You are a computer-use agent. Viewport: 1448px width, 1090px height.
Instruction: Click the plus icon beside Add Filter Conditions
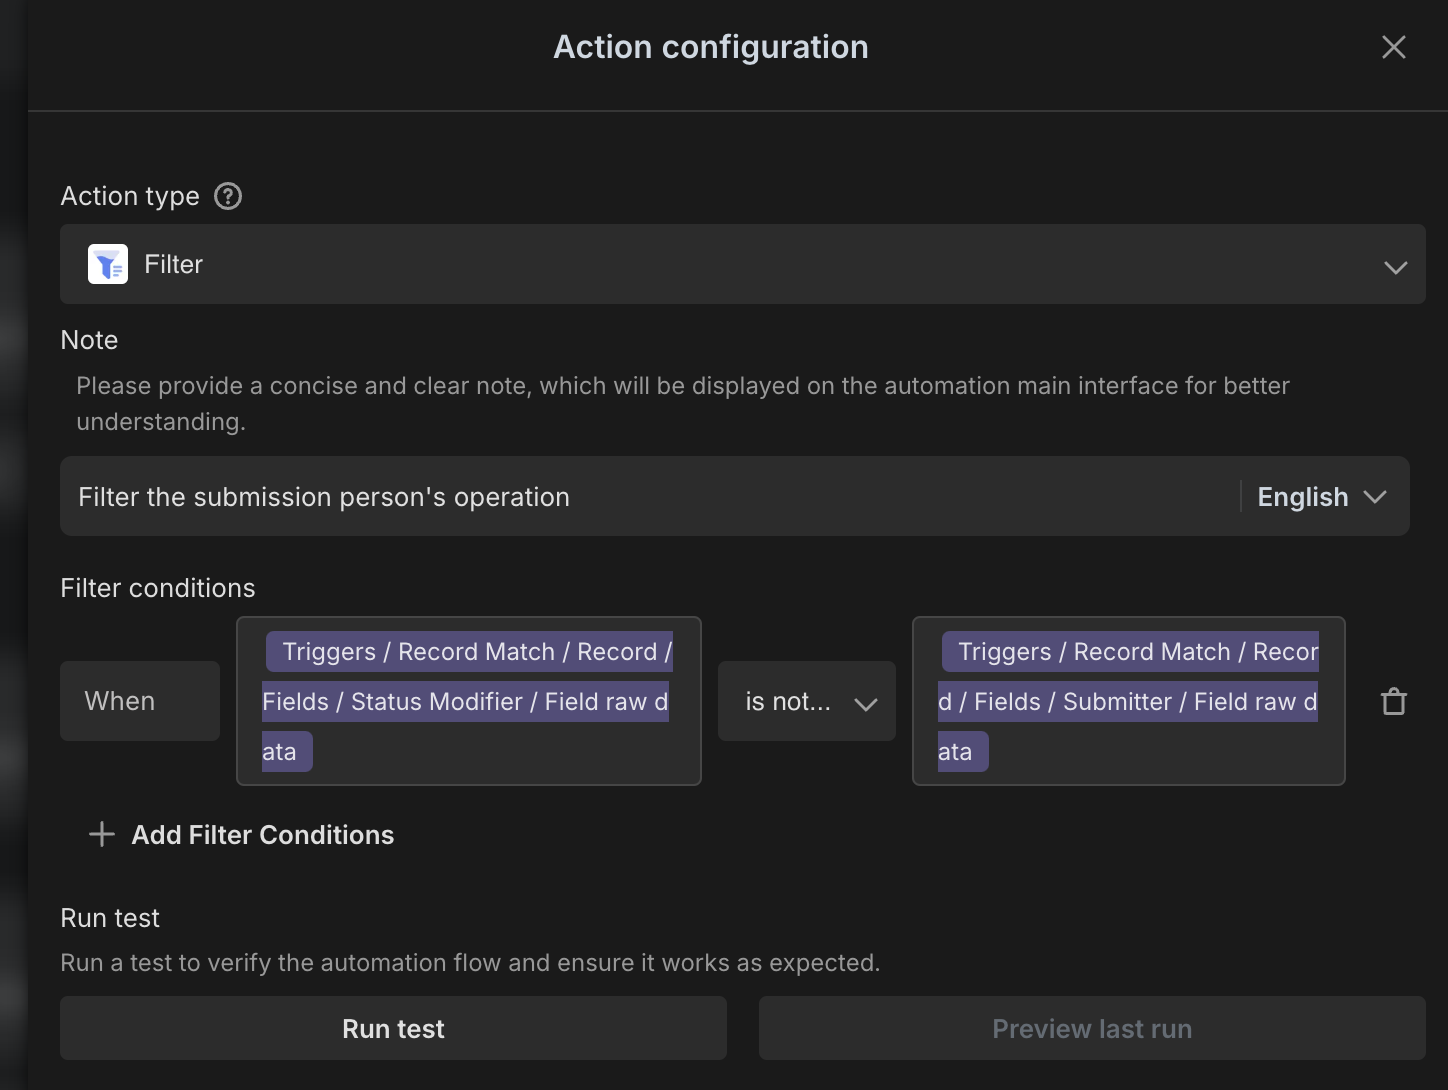[102, 834]
